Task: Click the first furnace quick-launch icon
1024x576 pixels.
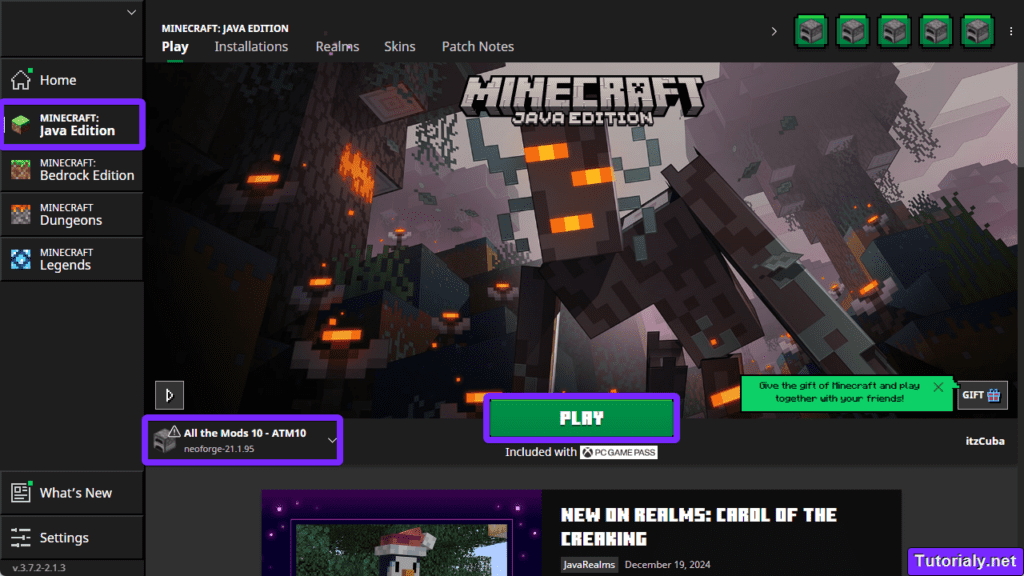Action: click(810, 31)
